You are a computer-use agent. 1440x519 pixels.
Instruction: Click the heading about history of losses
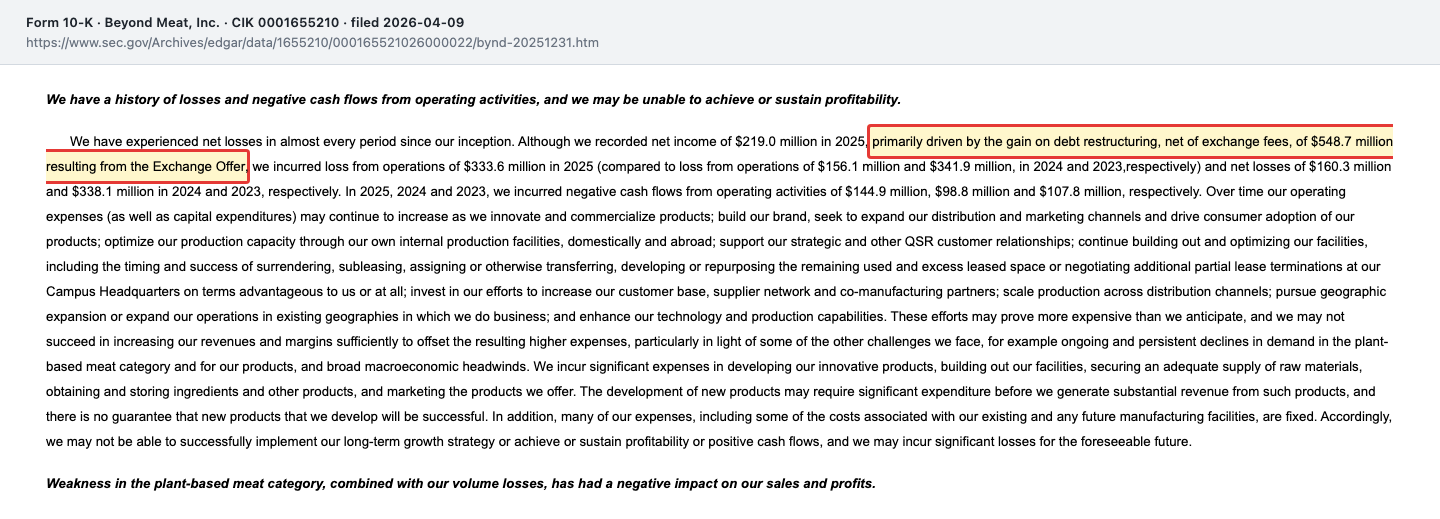tap(474, 99)
